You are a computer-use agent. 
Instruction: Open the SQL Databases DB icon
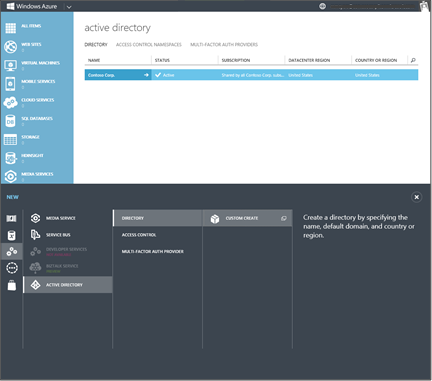pyautogui.click(x=10, y=121)
